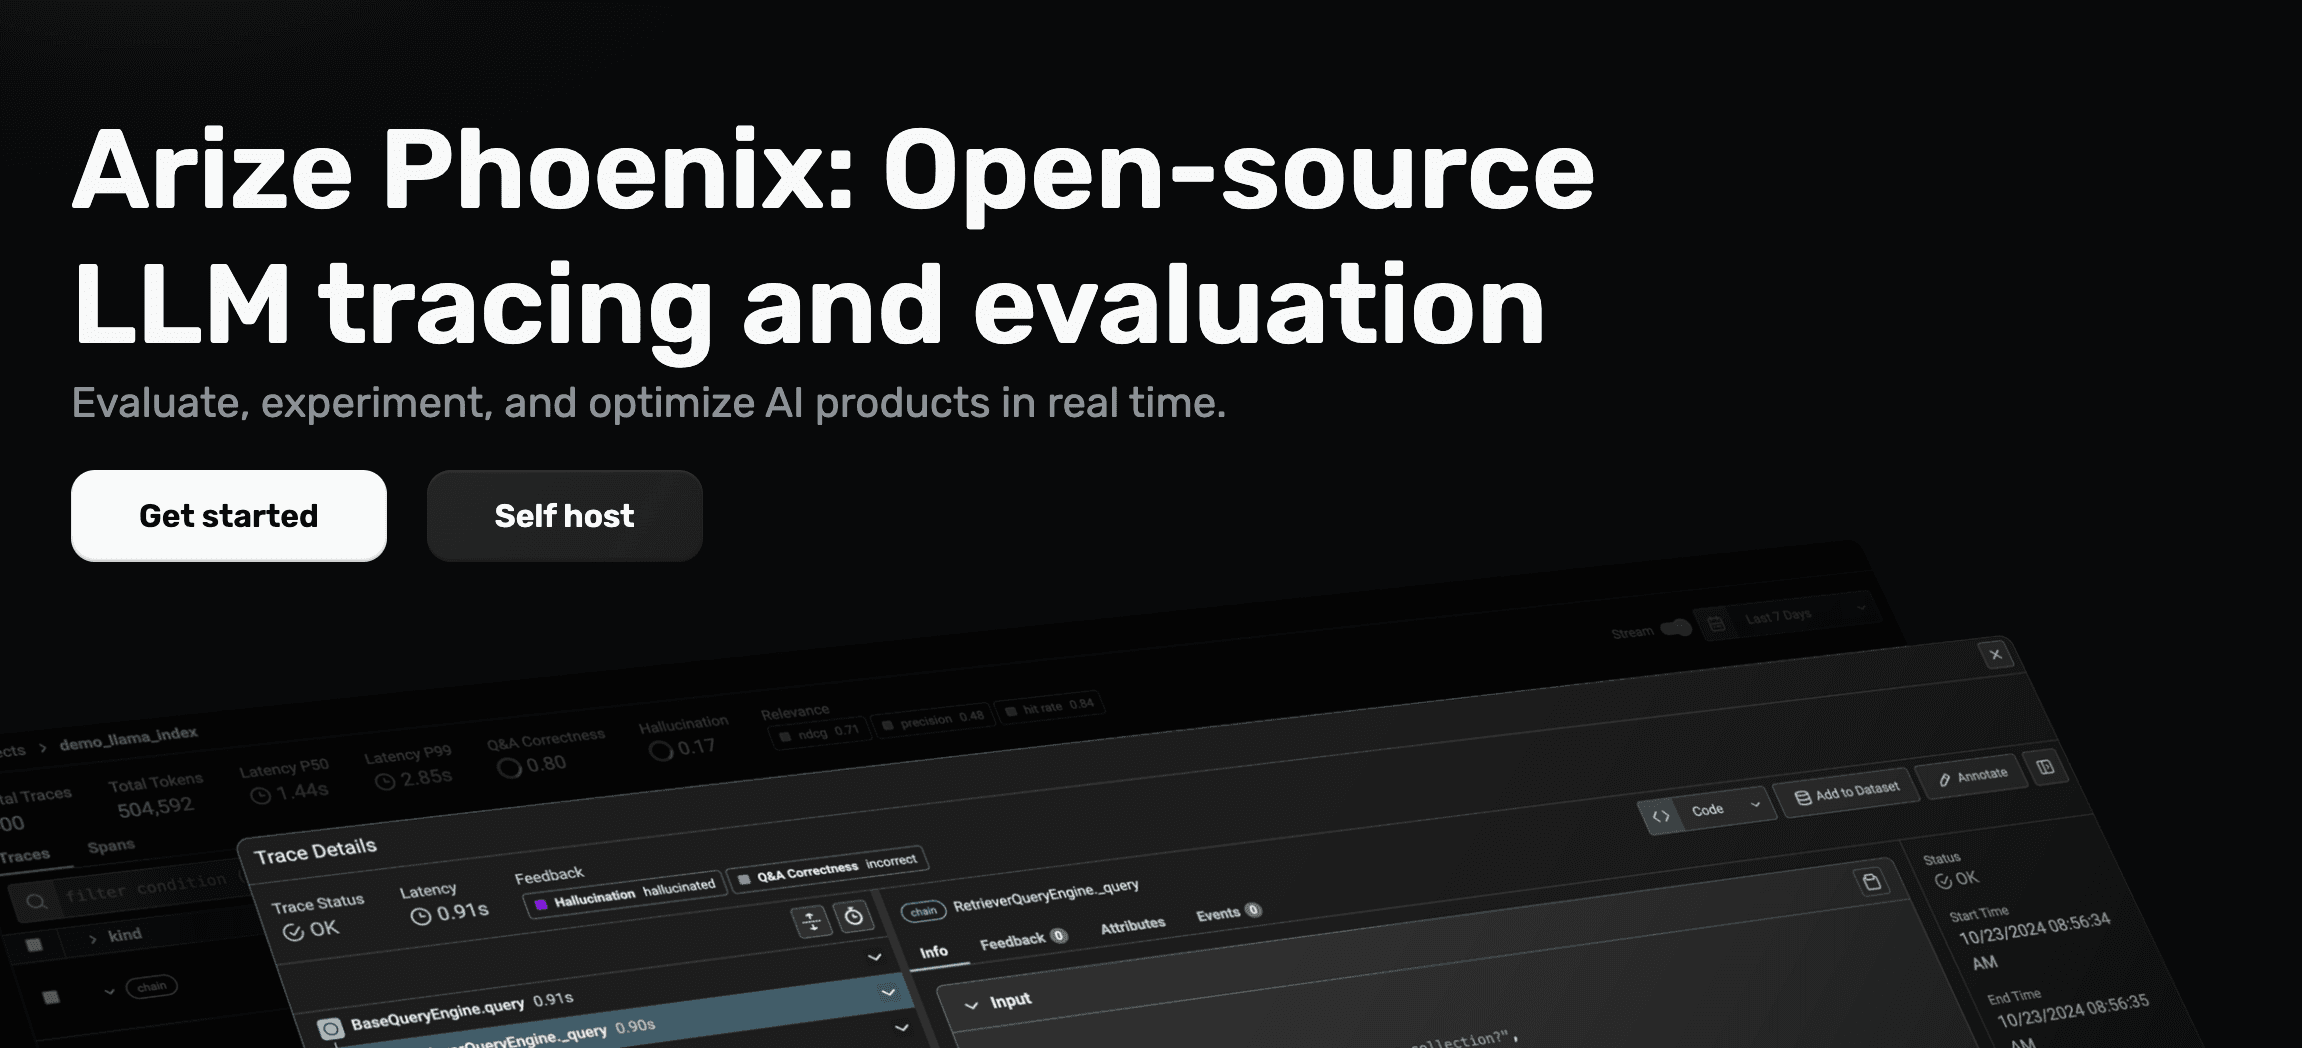Switch to the Feedback tab
Screen dimensions: 2302x1048
click(1023, 940)
